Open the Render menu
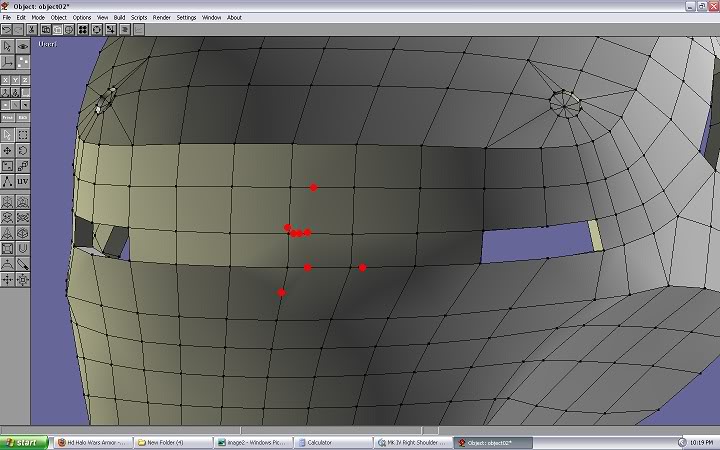Image resolution: width=720 pixels, height=450 pixels. click(x=162, y=17)
